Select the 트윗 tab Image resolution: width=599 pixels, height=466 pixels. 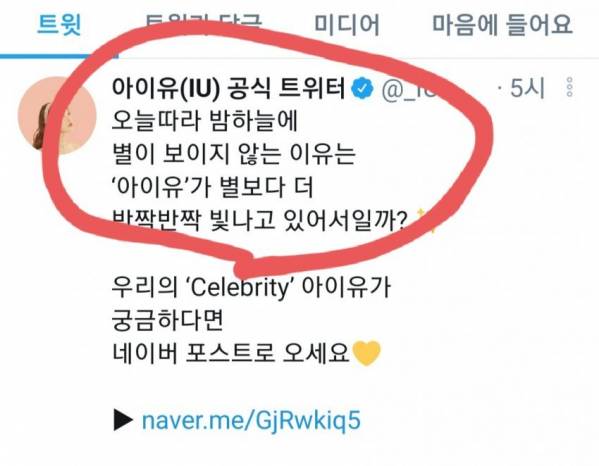tap(60, 24)
